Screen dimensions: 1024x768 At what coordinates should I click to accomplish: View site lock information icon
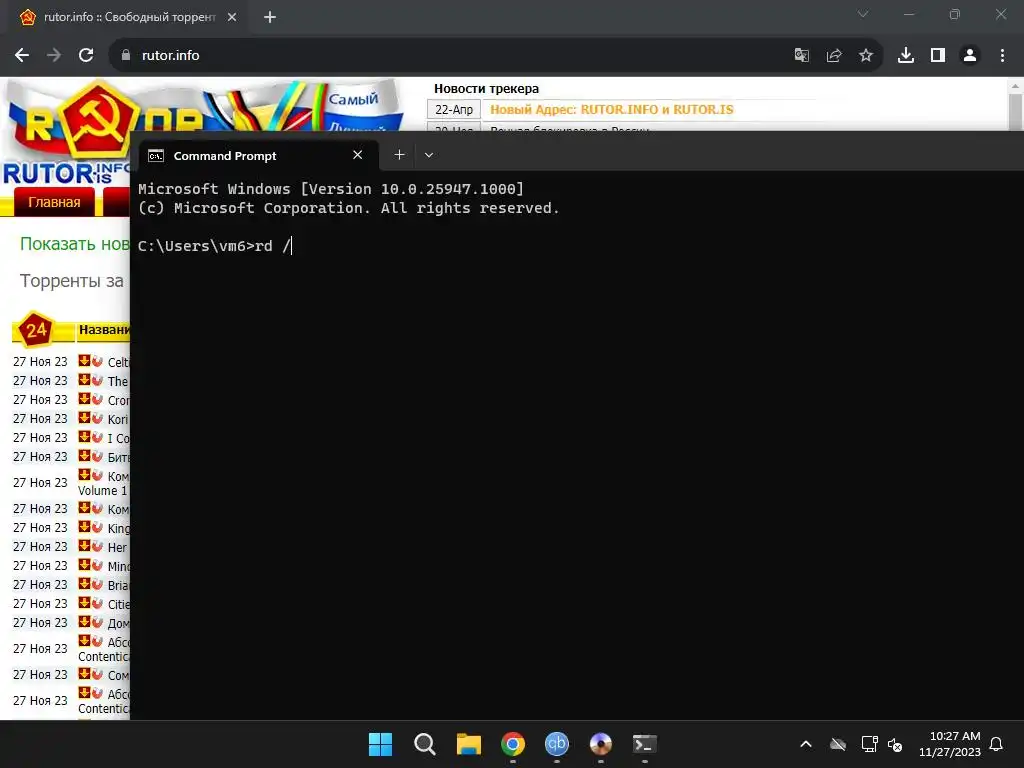126,56
